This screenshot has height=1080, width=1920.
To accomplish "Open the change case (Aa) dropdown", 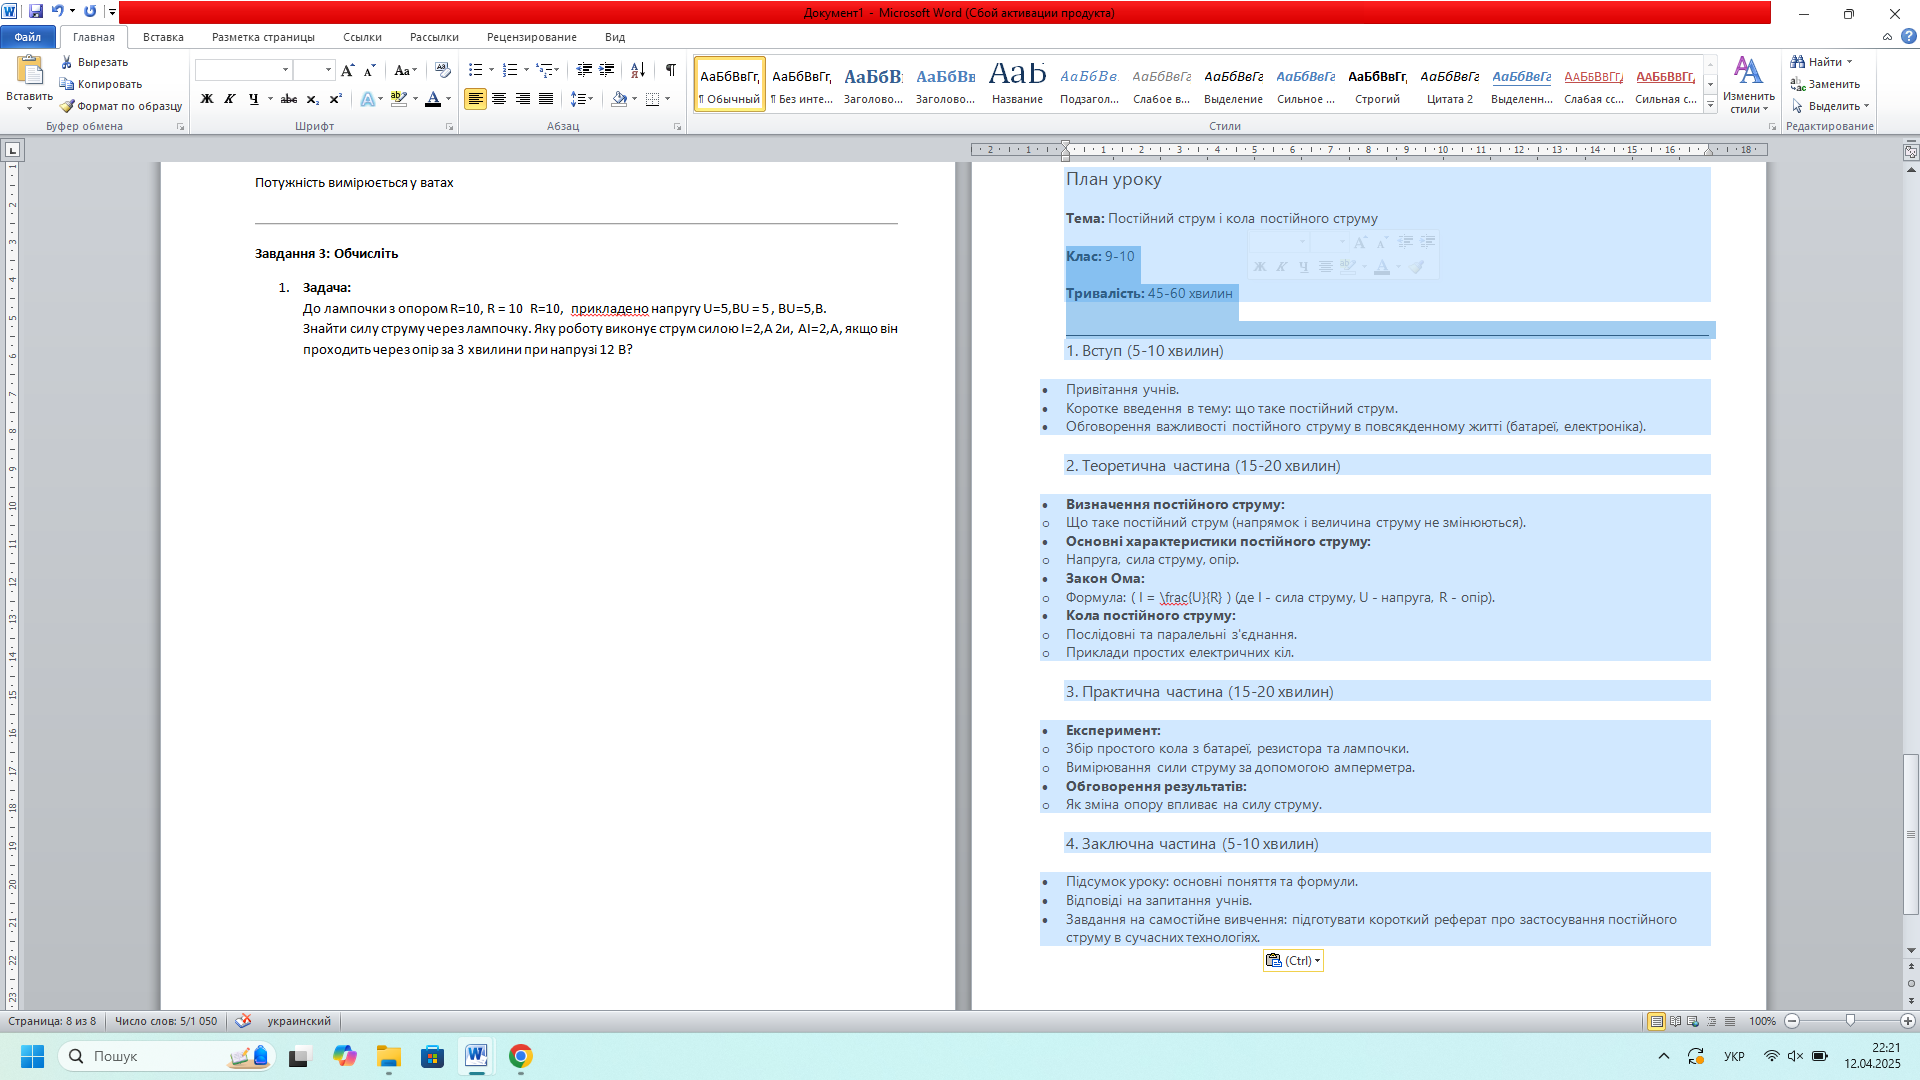I will pos(405,70).
